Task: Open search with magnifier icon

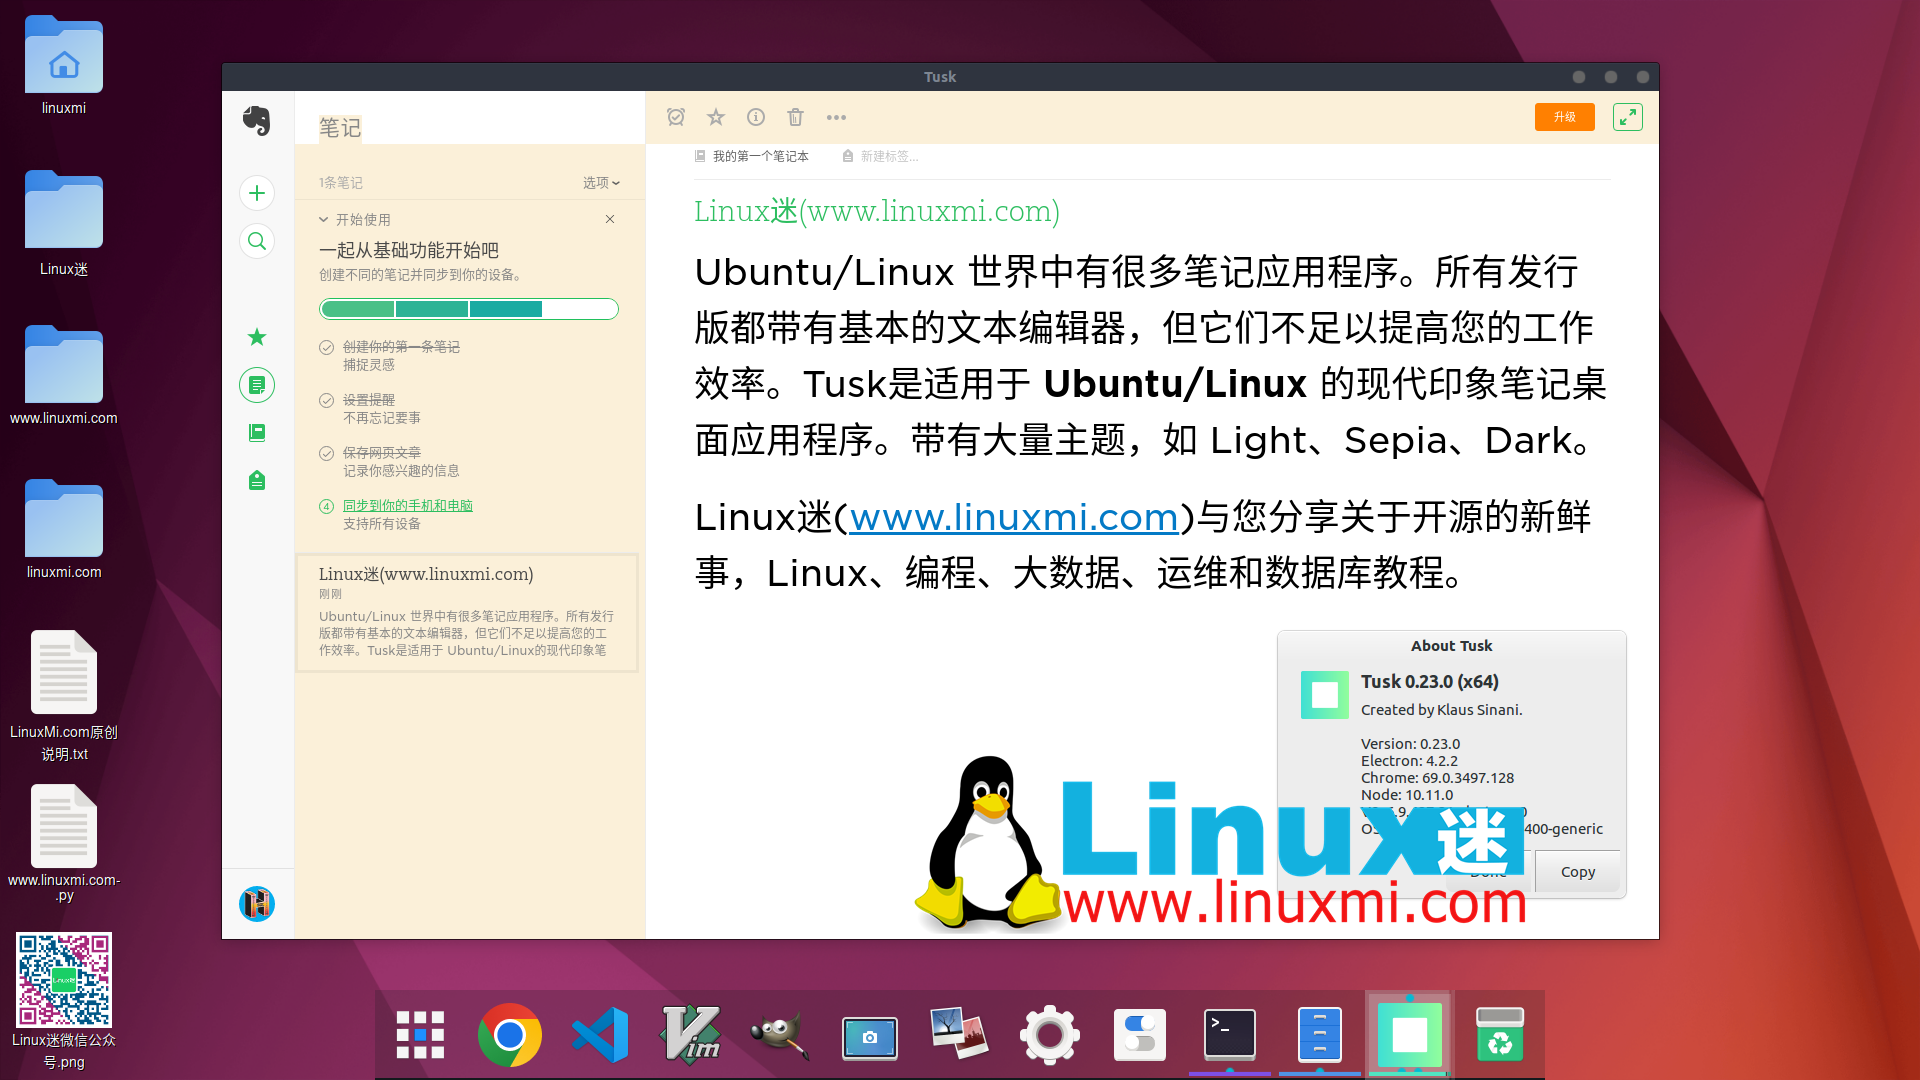Action: pos(257,241)
